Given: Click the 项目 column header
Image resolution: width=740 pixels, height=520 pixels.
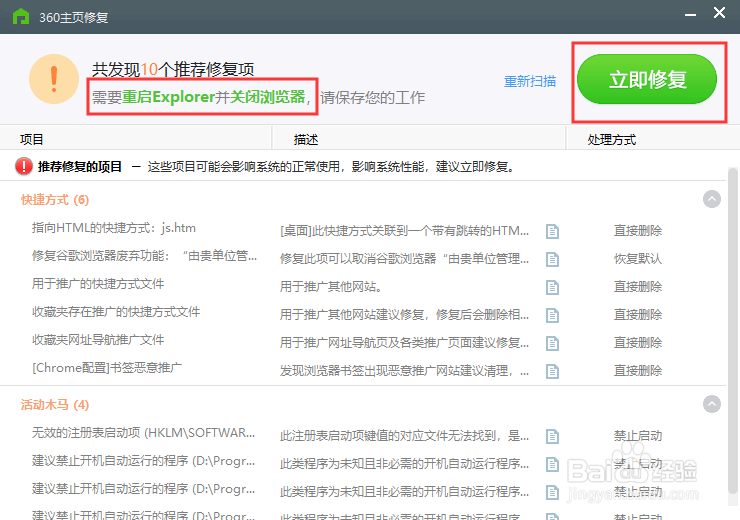Looking at the screenshot, I should click(32, 139).
